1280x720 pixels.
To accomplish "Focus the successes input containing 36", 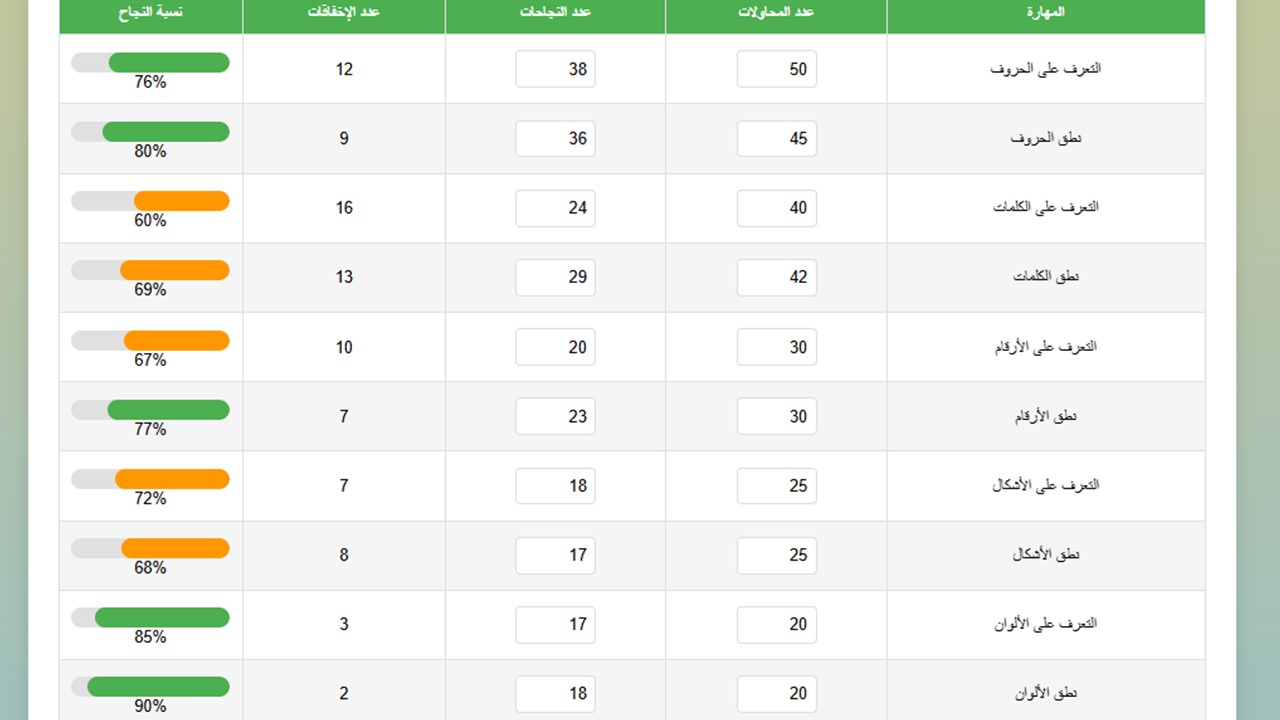I will tap(555, 139).
